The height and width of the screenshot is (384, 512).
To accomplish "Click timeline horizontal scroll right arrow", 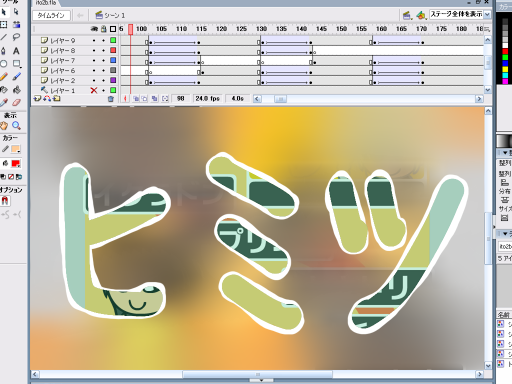I will point(479,99).
